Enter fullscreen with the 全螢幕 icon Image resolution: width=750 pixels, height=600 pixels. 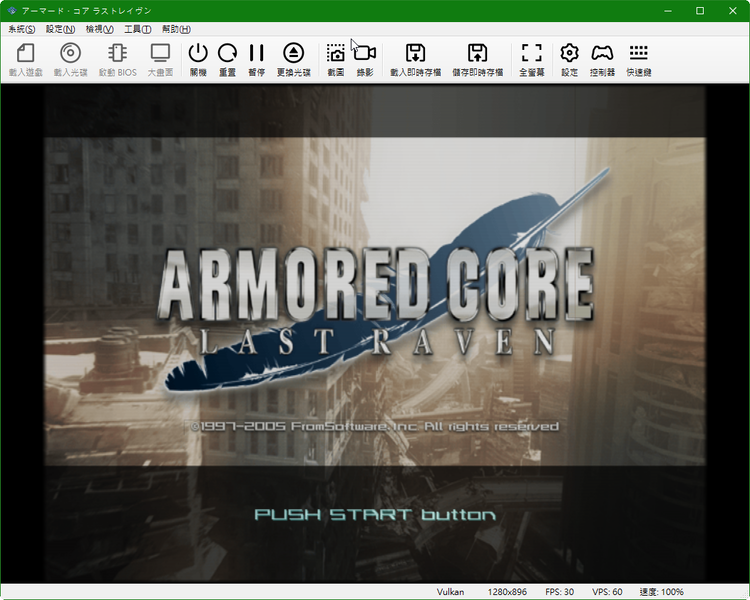[532, 59]
